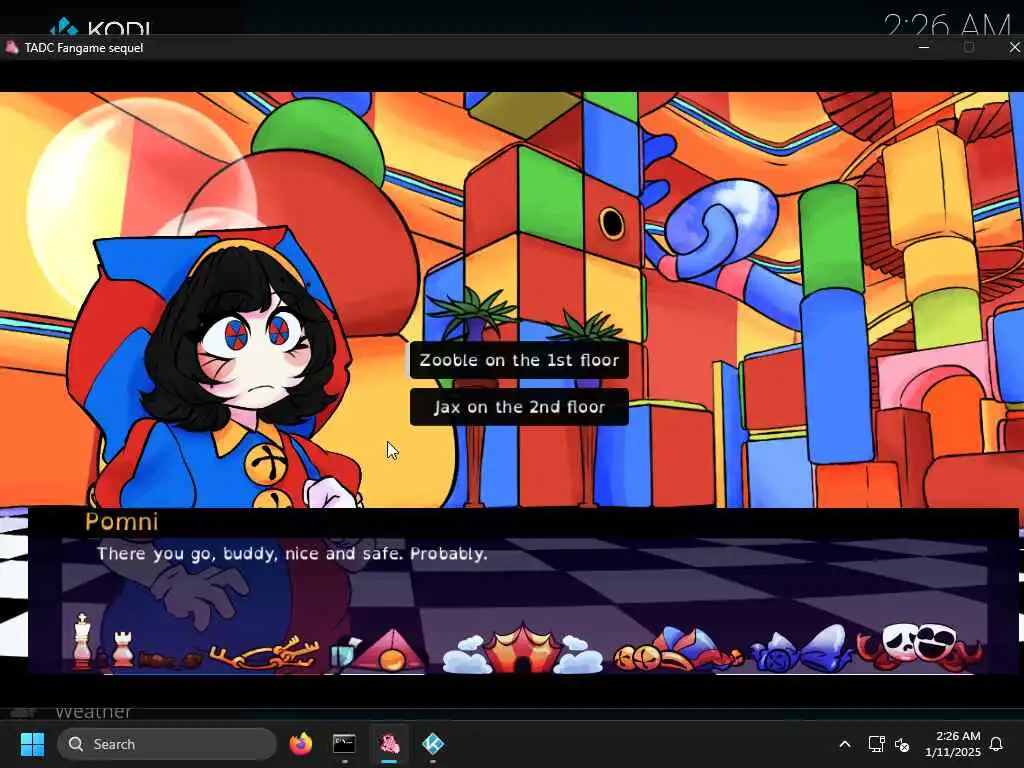Show hidden system tray icons
Image resolution: width=1024 pixels, height=768 pixels.
tap(844, 744)
